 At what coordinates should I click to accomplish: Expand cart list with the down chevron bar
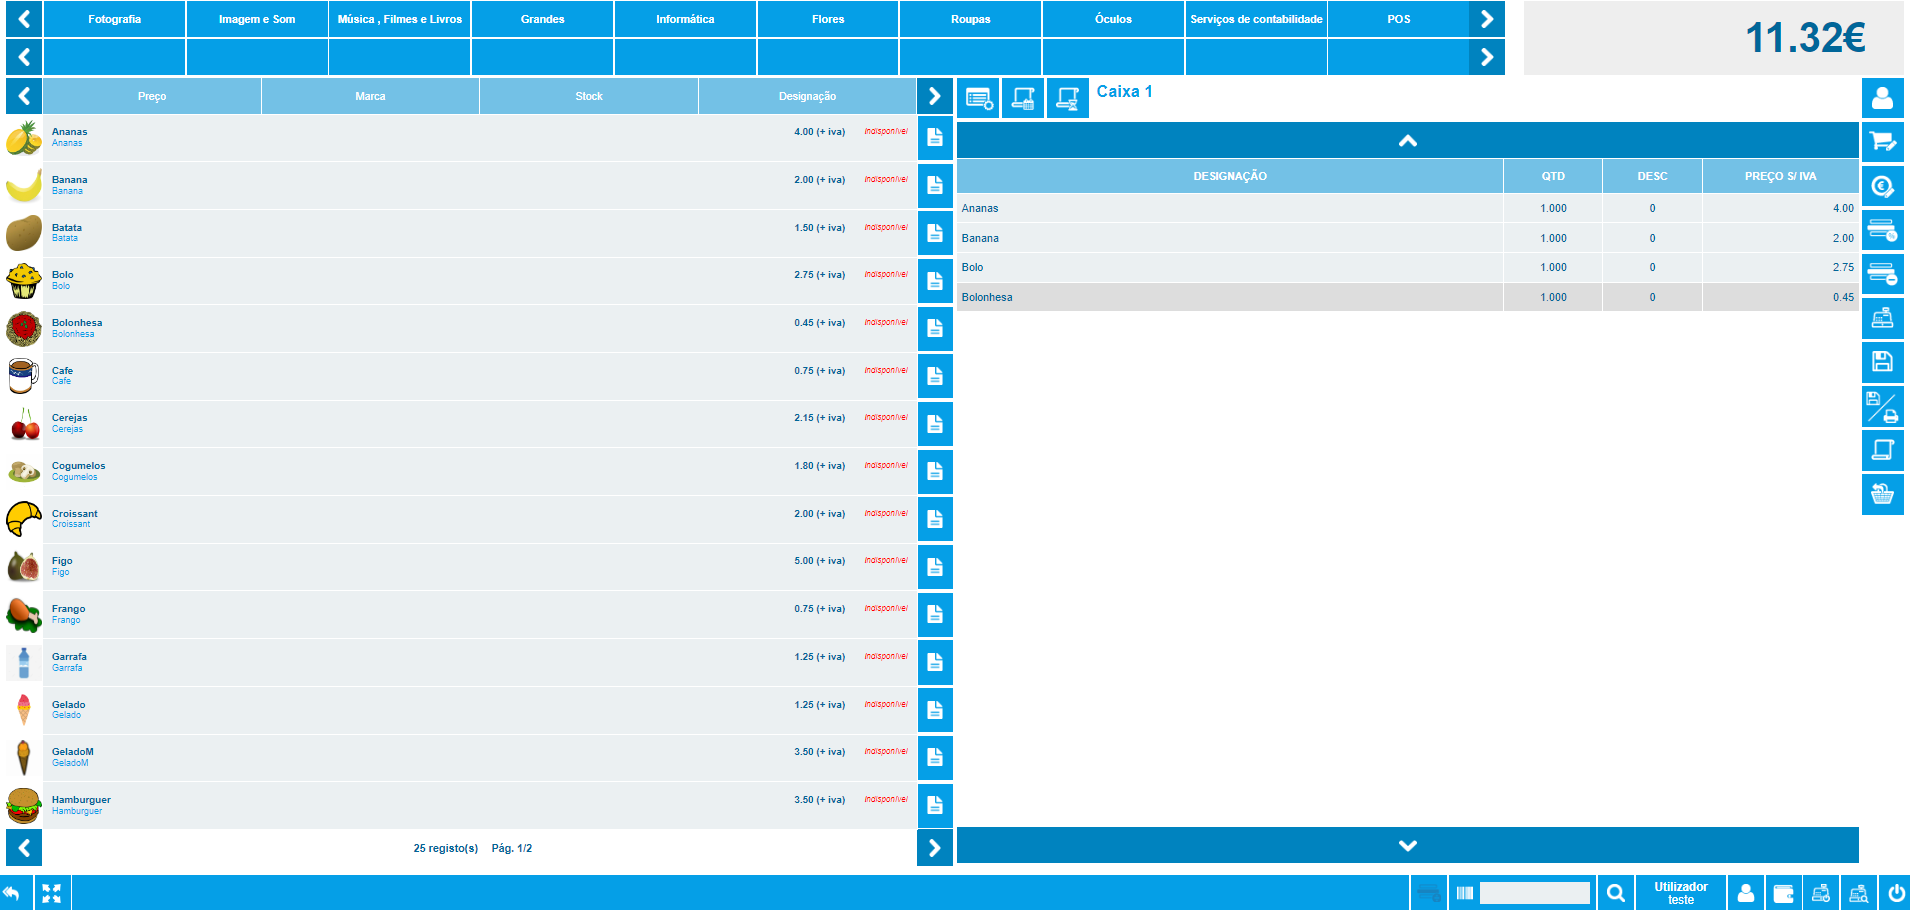[x=1407, y=845]
